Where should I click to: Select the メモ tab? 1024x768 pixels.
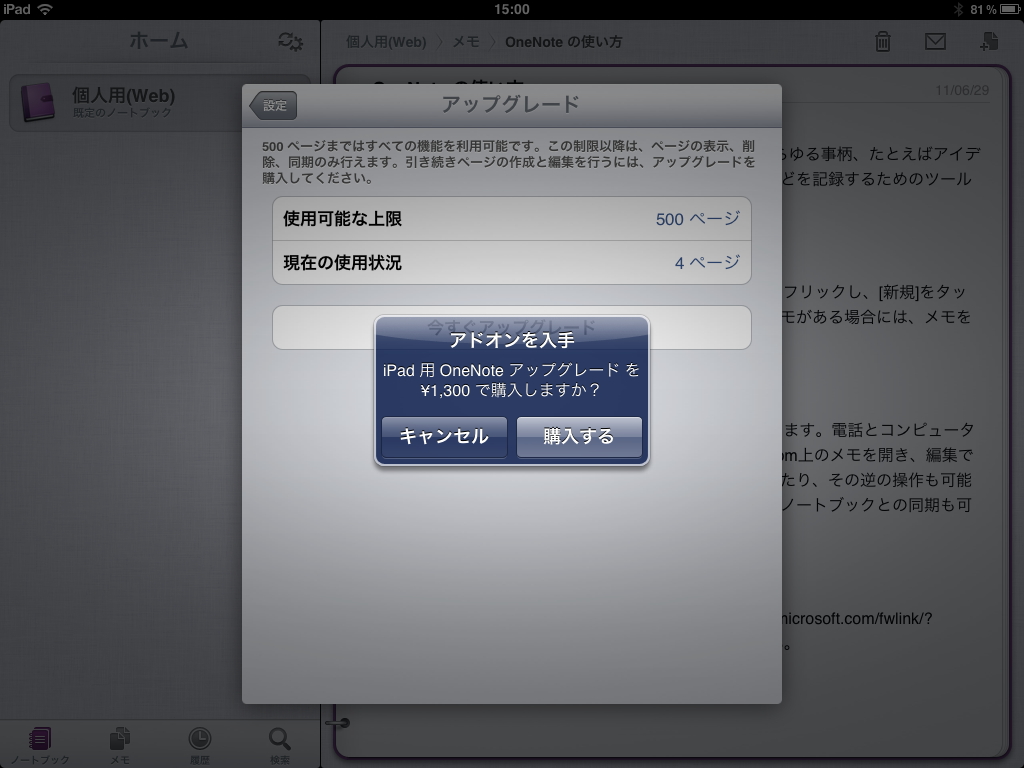tap(120, 745)
